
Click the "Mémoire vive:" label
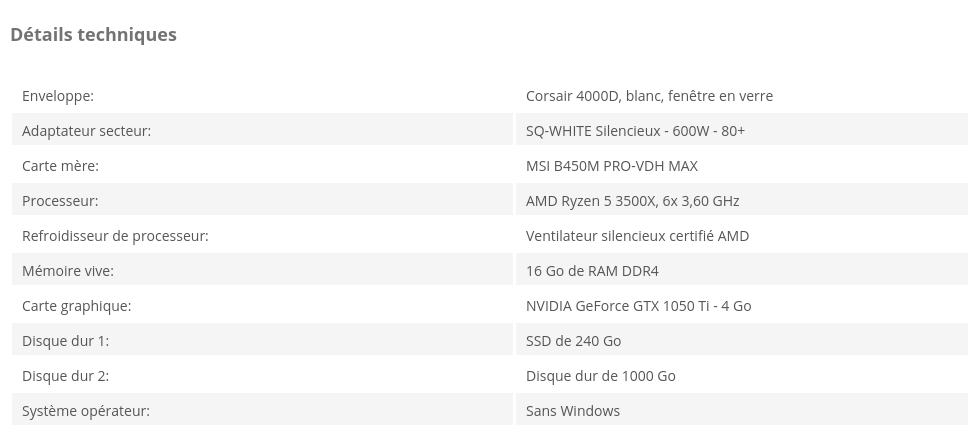click(68, 271)
